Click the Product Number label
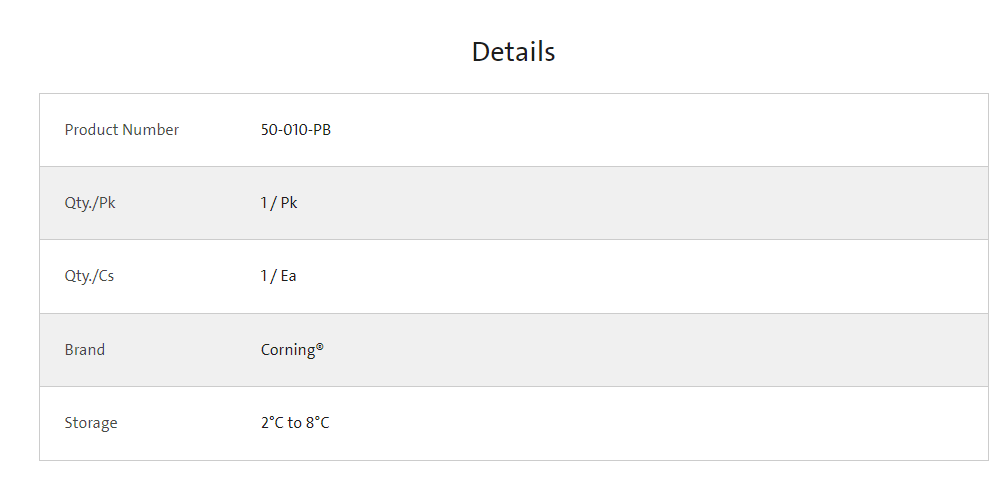The image size is (1008, 496). click(x=122, y=130)
